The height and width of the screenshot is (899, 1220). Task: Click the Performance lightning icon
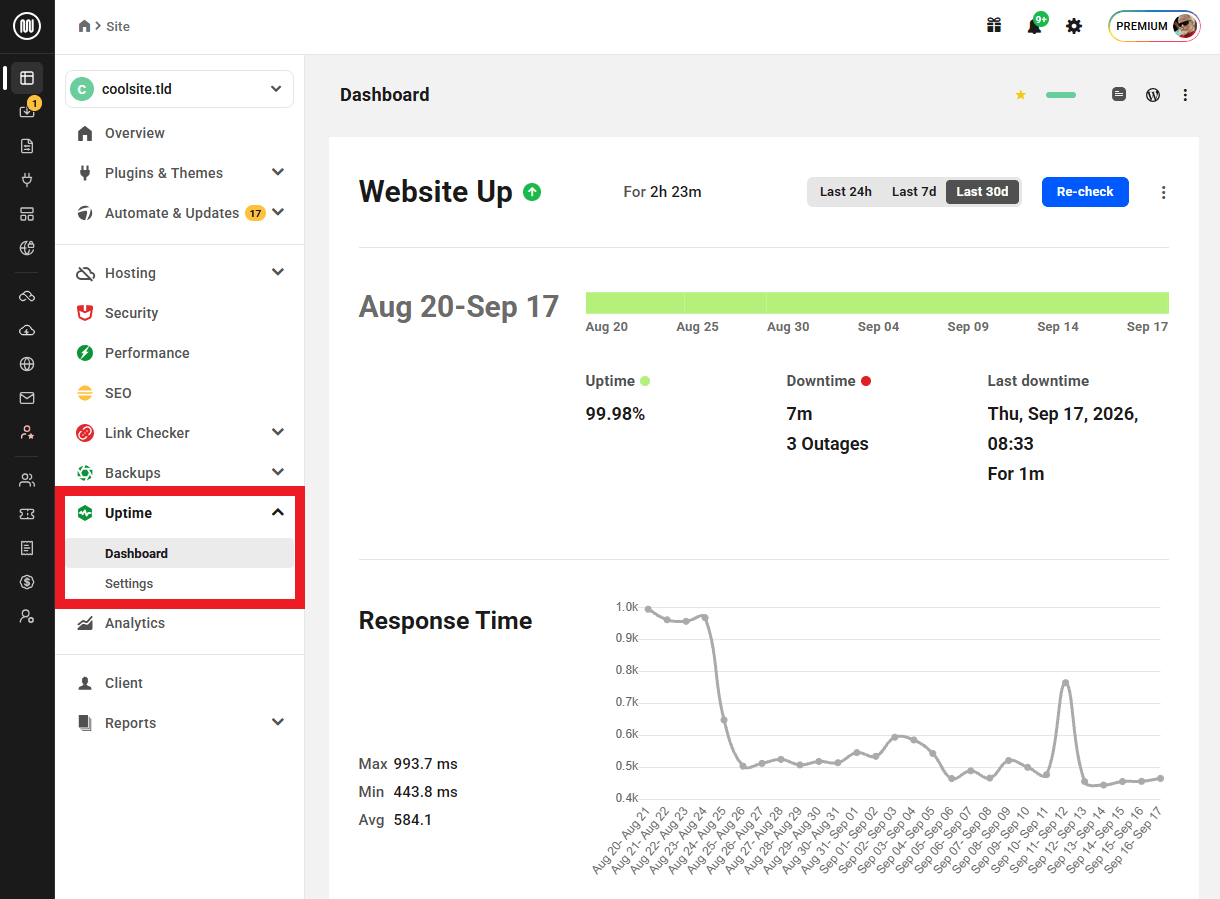(x=85, y=353)
